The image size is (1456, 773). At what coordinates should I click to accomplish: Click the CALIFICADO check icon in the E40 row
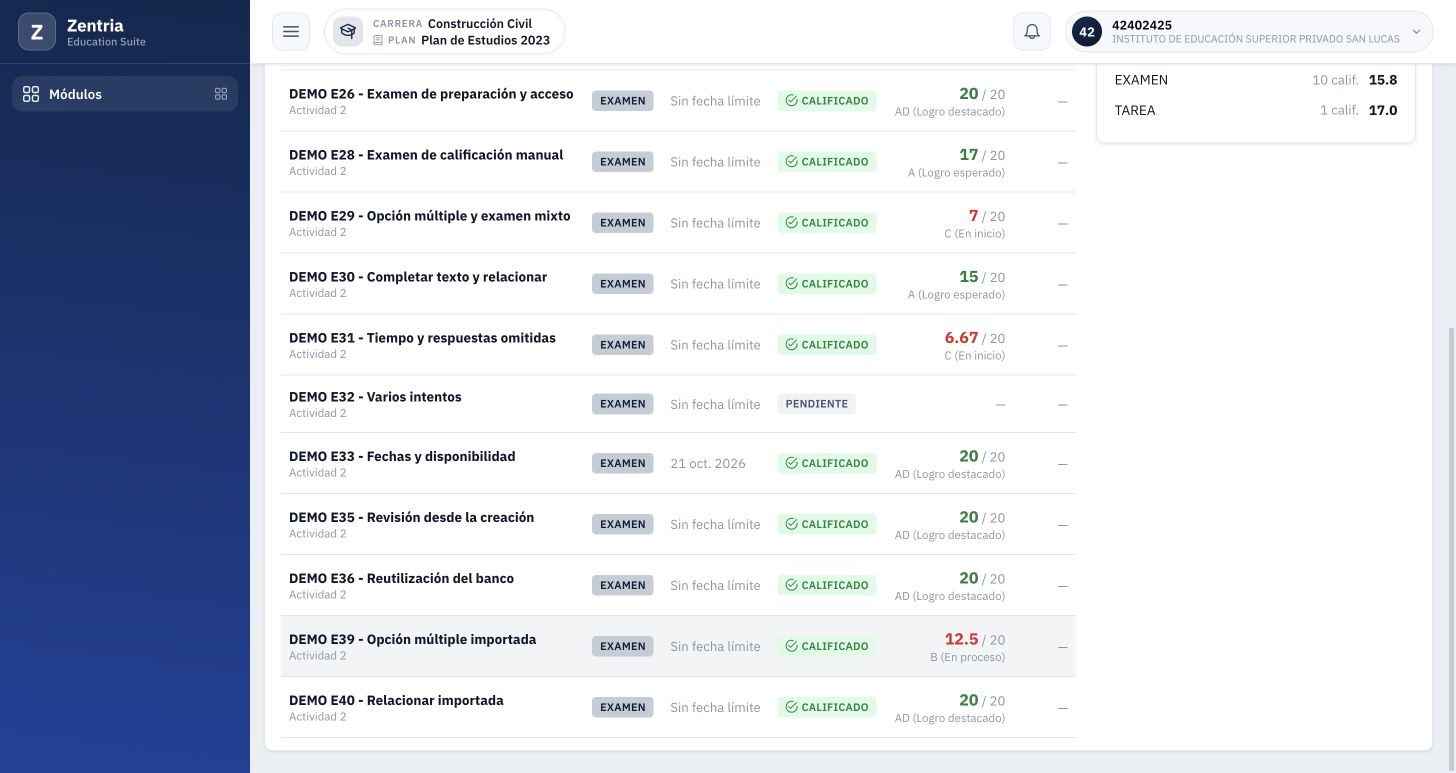click(x=791, y=707)
